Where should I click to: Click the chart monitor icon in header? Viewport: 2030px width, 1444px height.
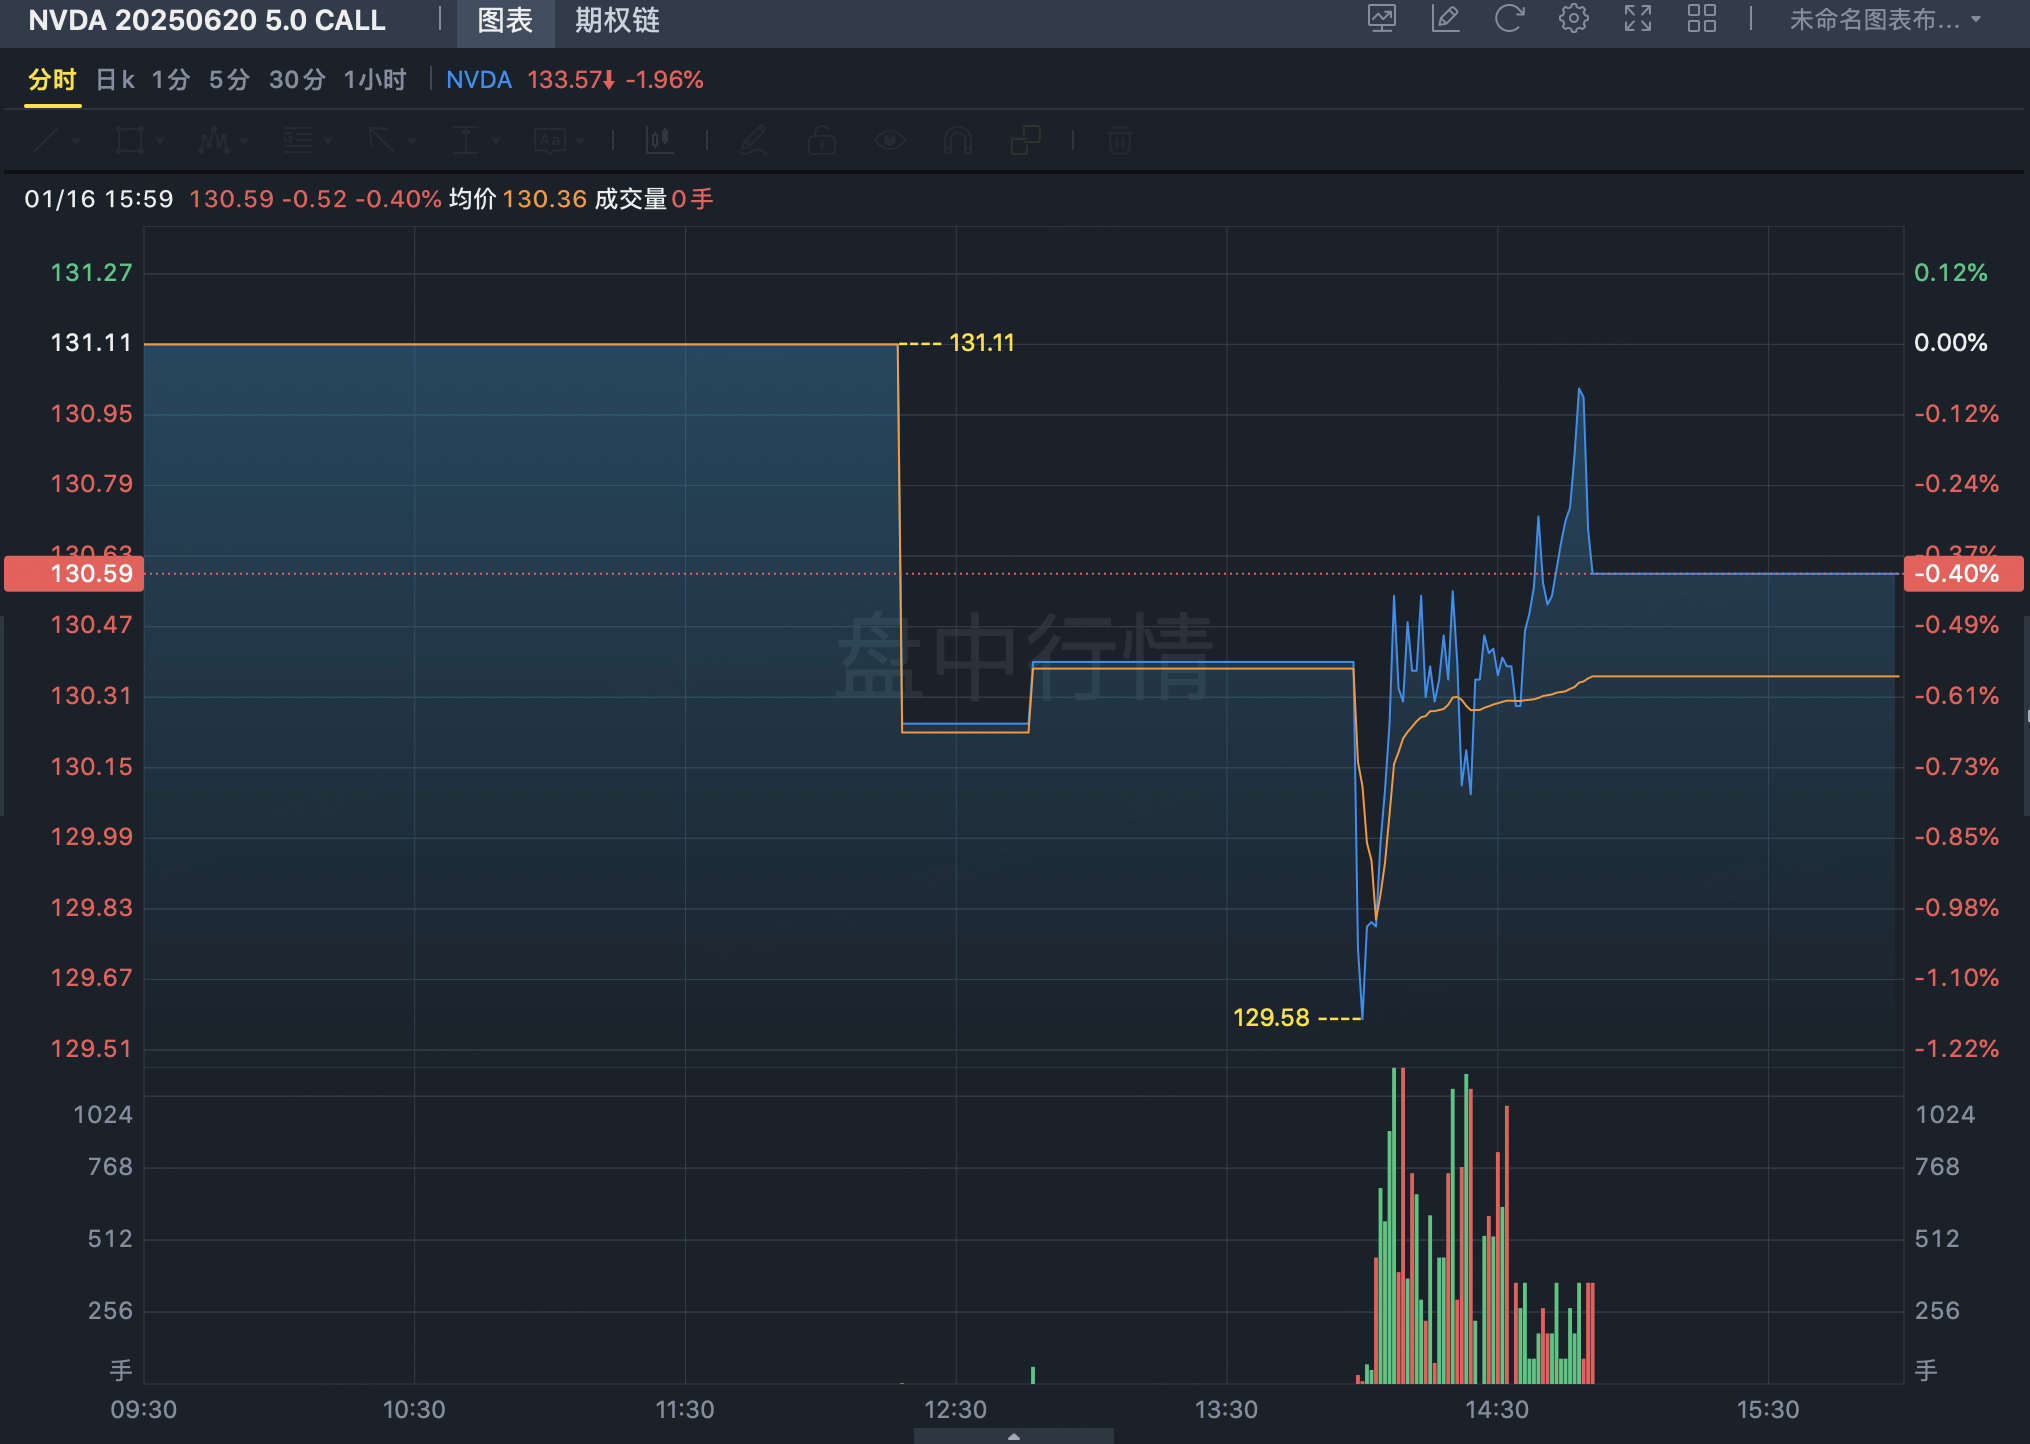click(x=1382, y=19)
